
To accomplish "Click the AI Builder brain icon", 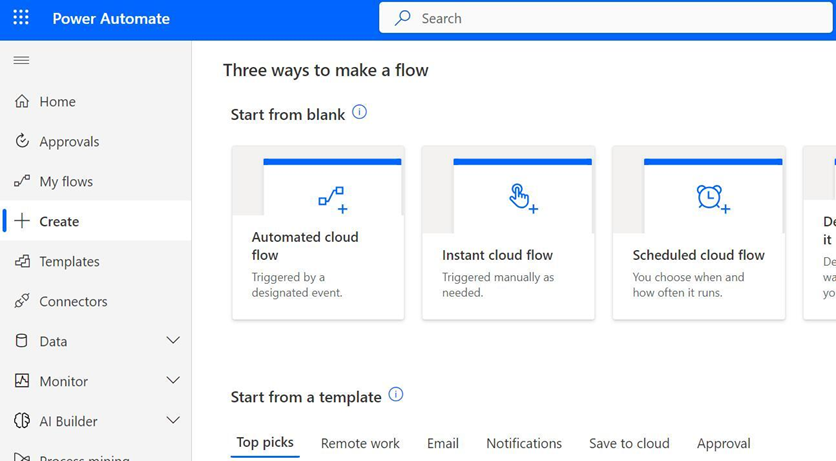I will pos(22,420).
